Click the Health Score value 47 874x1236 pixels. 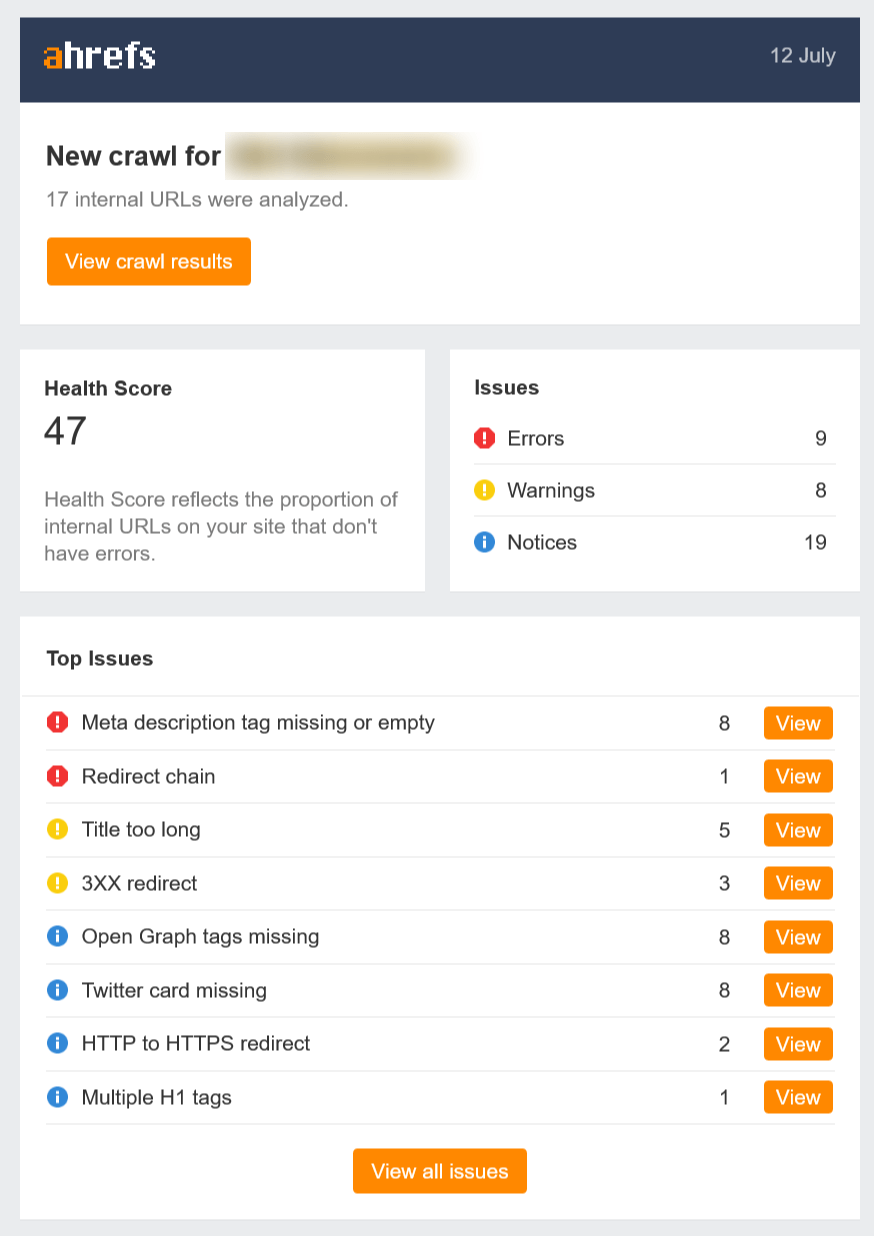click(66, 431)
